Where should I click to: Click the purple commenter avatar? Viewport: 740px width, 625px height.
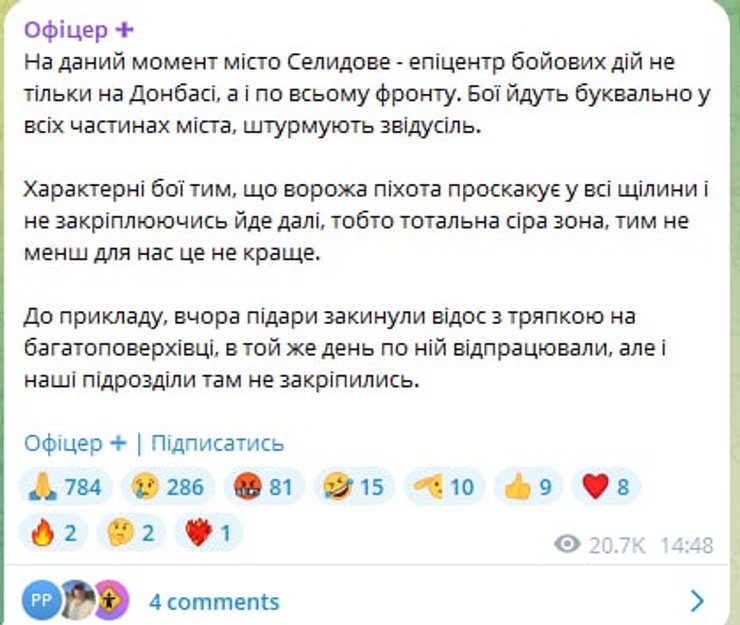112,600
